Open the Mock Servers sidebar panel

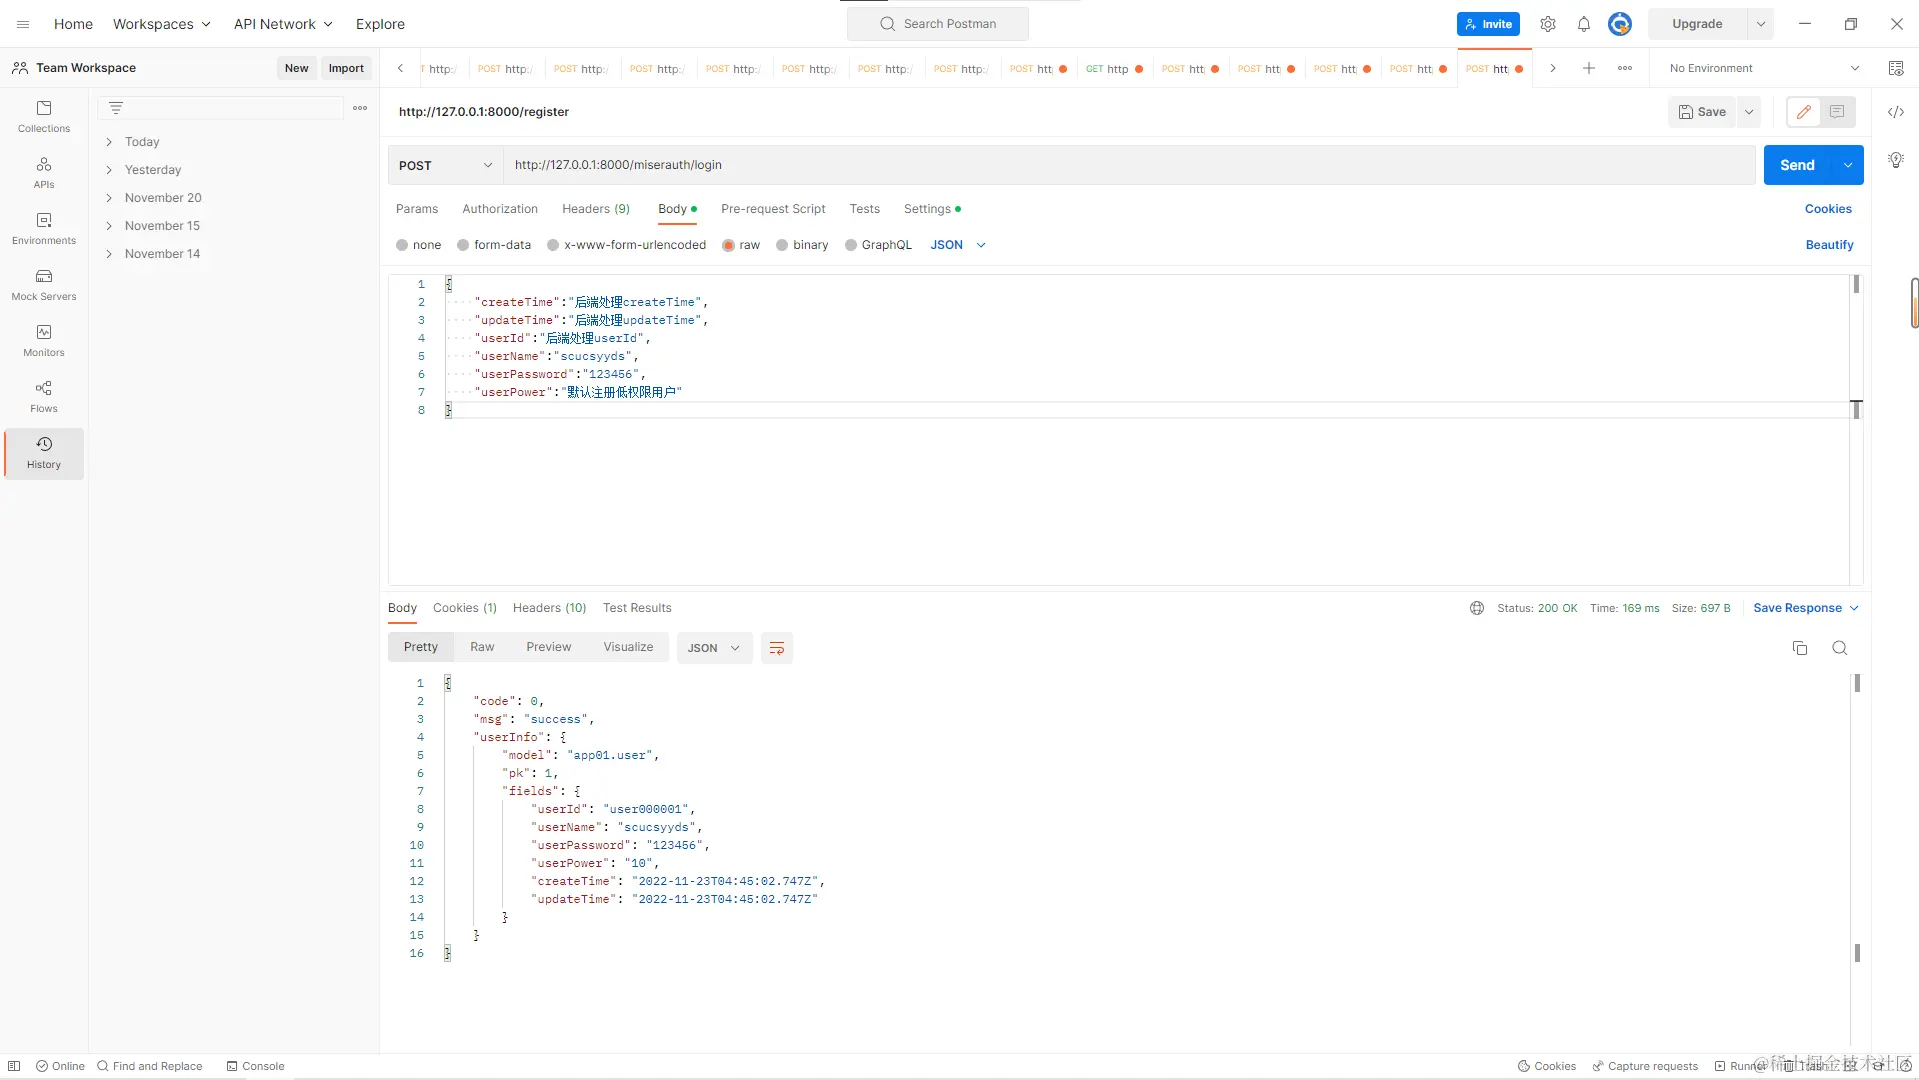(x=44, y=284)
